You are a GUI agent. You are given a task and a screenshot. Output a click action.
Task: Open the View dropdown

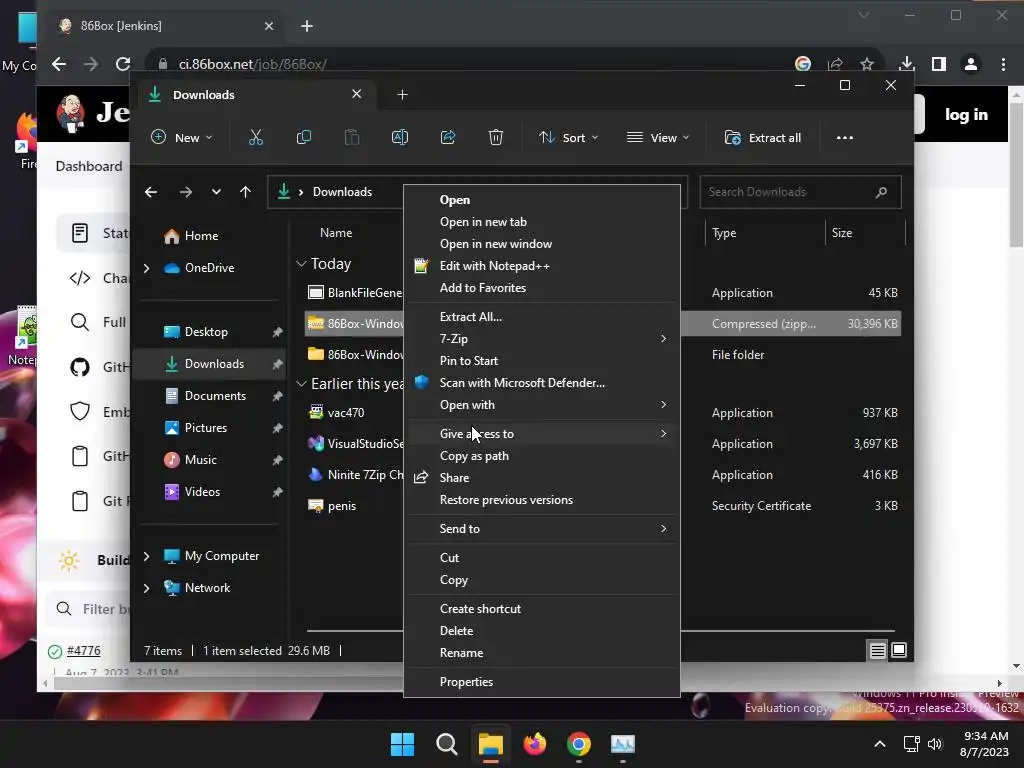pos(658,138)
